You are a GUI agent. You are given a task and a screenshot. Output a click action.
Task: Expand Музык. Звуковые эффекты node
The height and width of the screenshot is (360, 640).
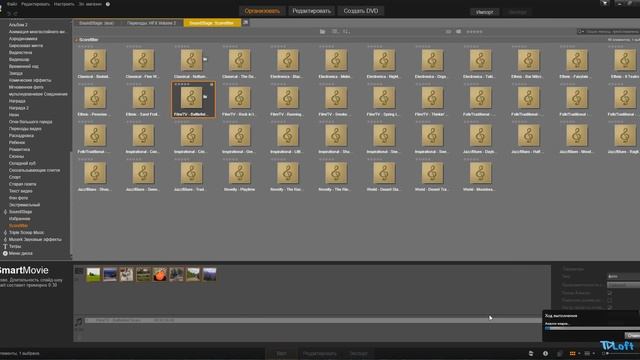click(5, 240)
